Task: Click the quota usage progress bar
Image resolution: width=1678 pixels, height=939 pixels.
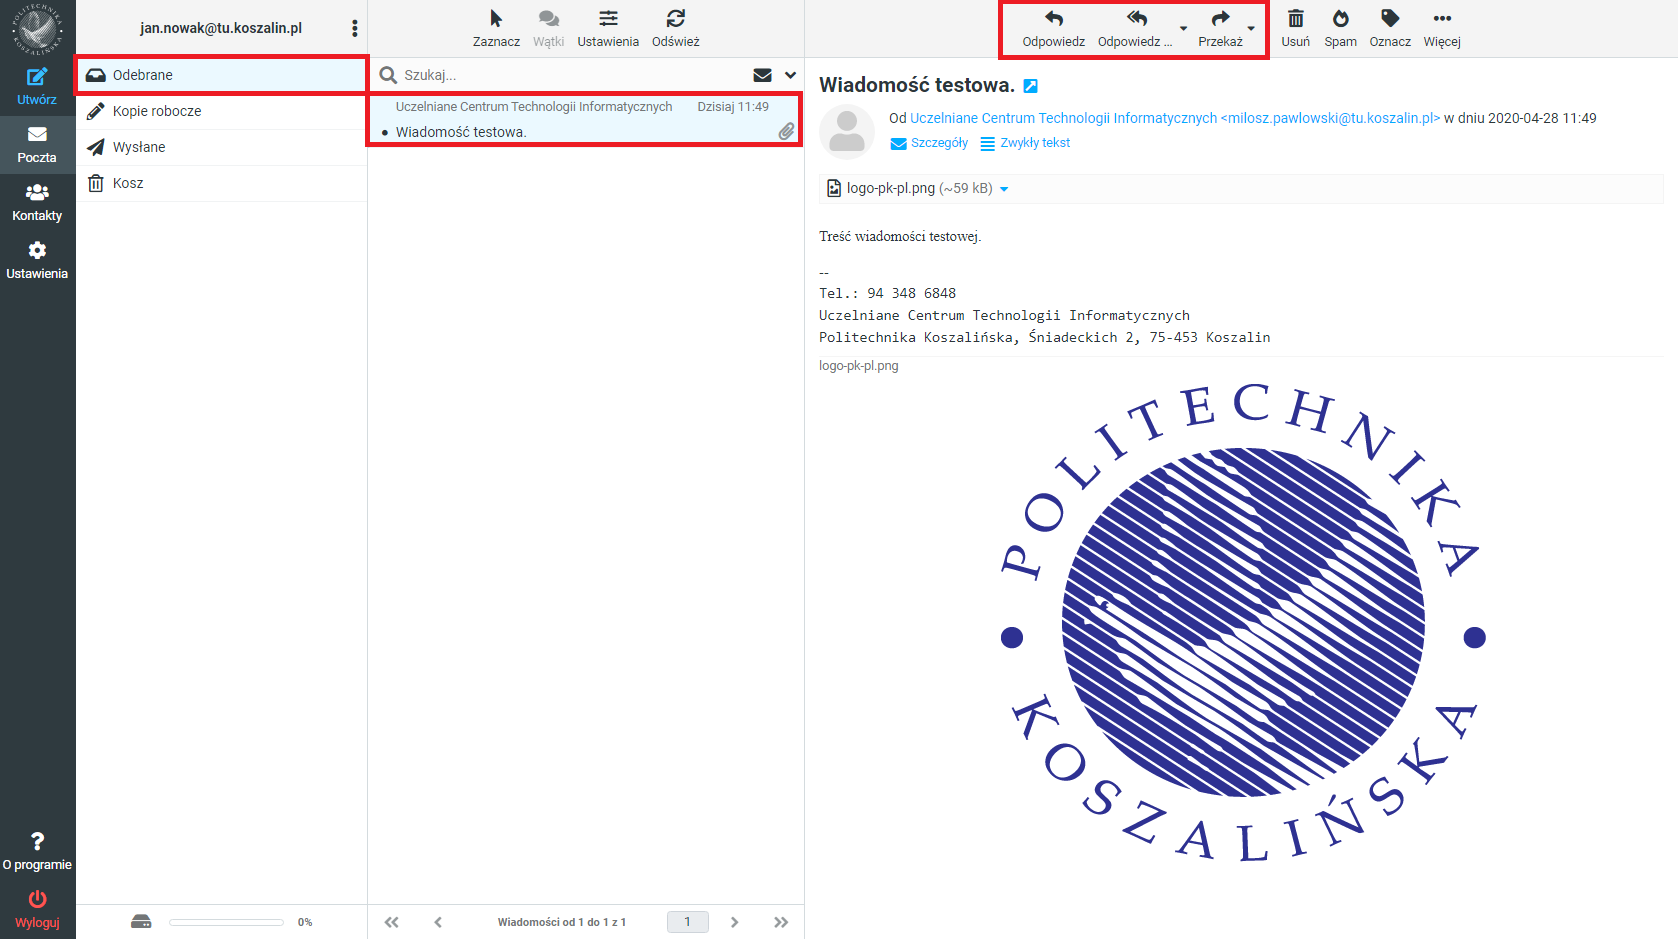Action: coord(226,922)
